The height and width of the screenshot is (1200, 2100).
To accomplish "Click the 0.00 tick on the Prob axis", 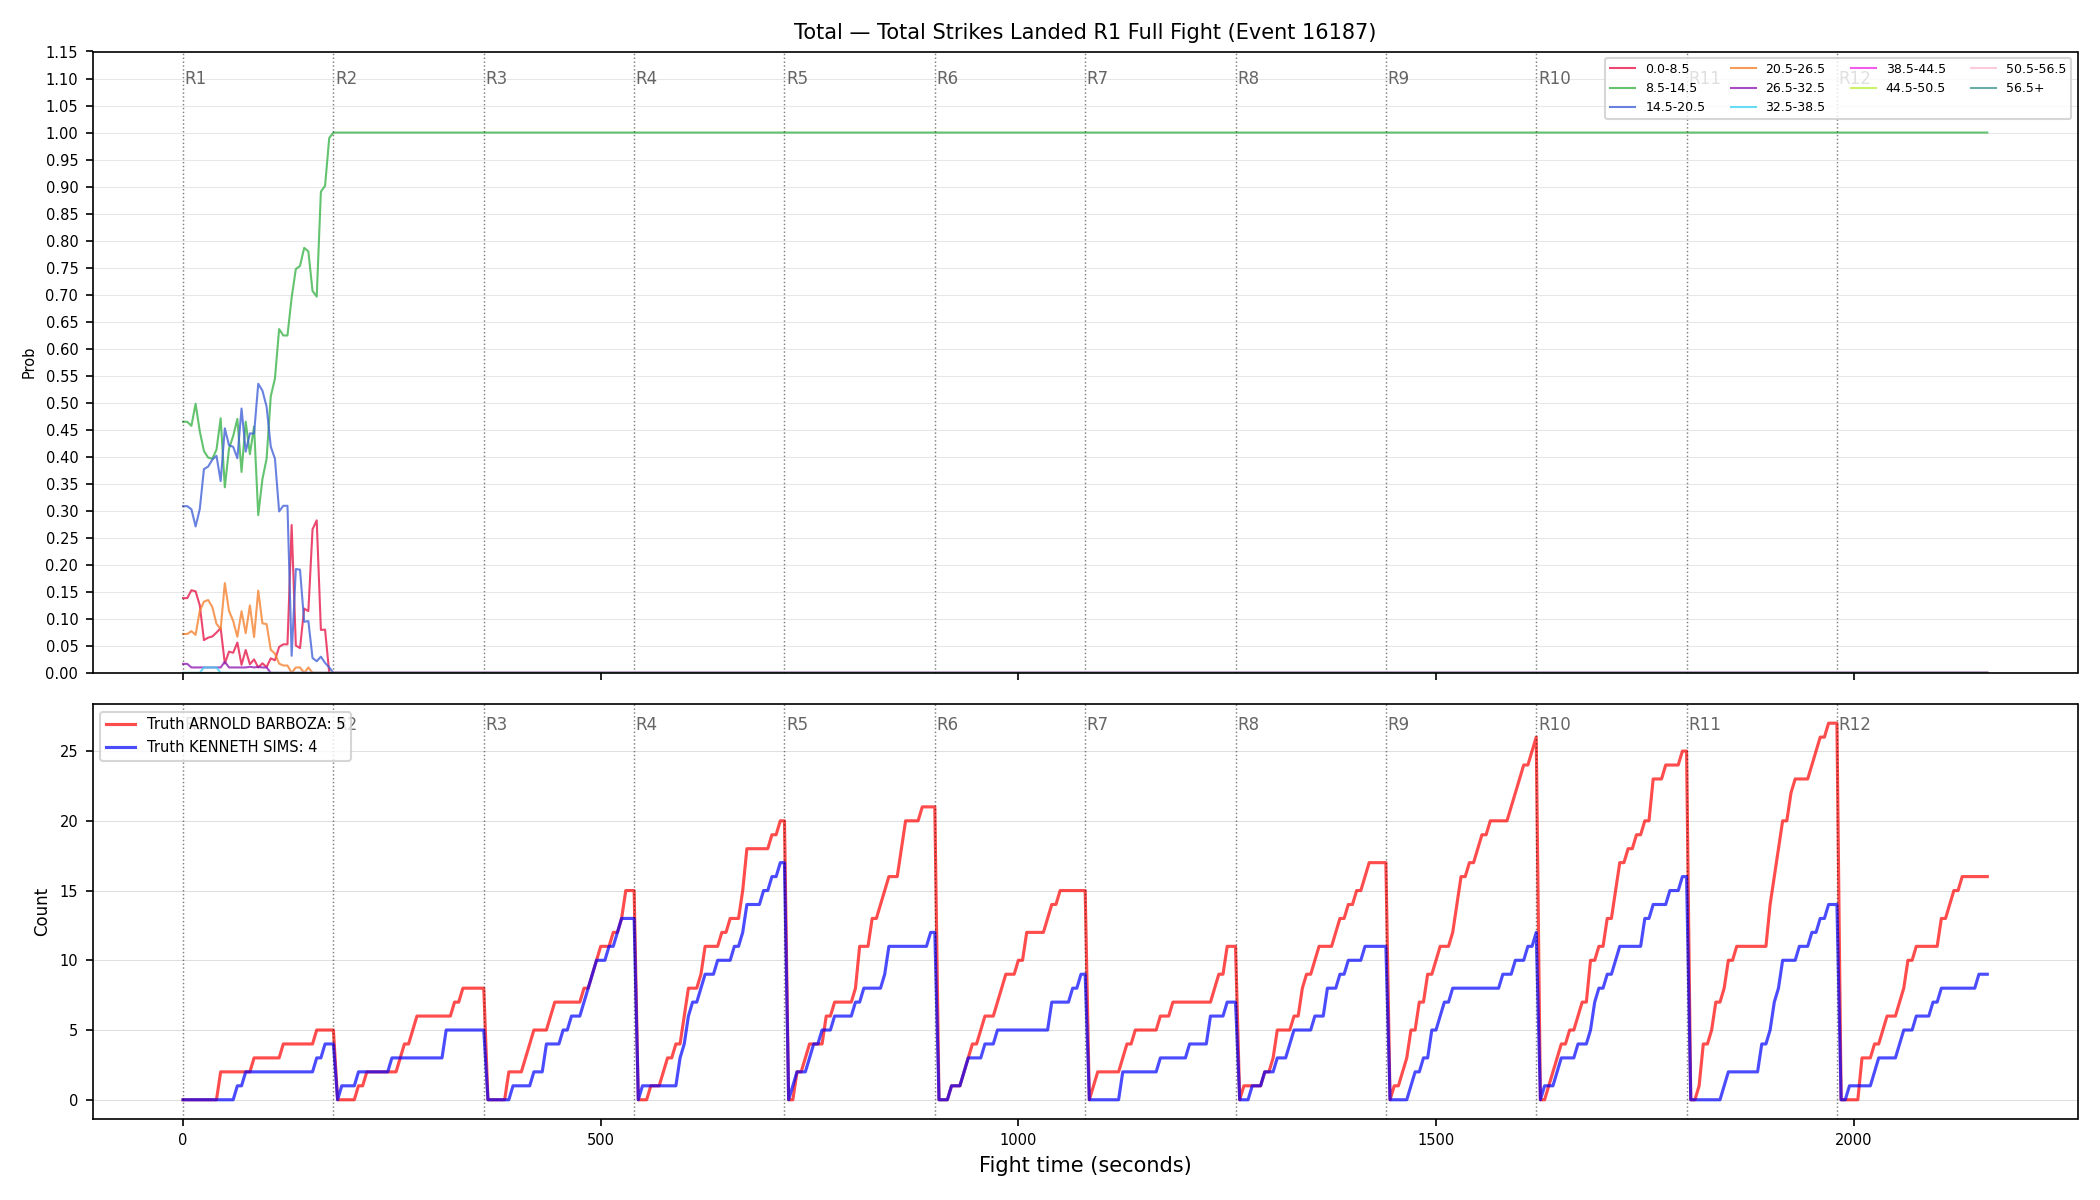I will pyautogui.click(x=62, y=673).
